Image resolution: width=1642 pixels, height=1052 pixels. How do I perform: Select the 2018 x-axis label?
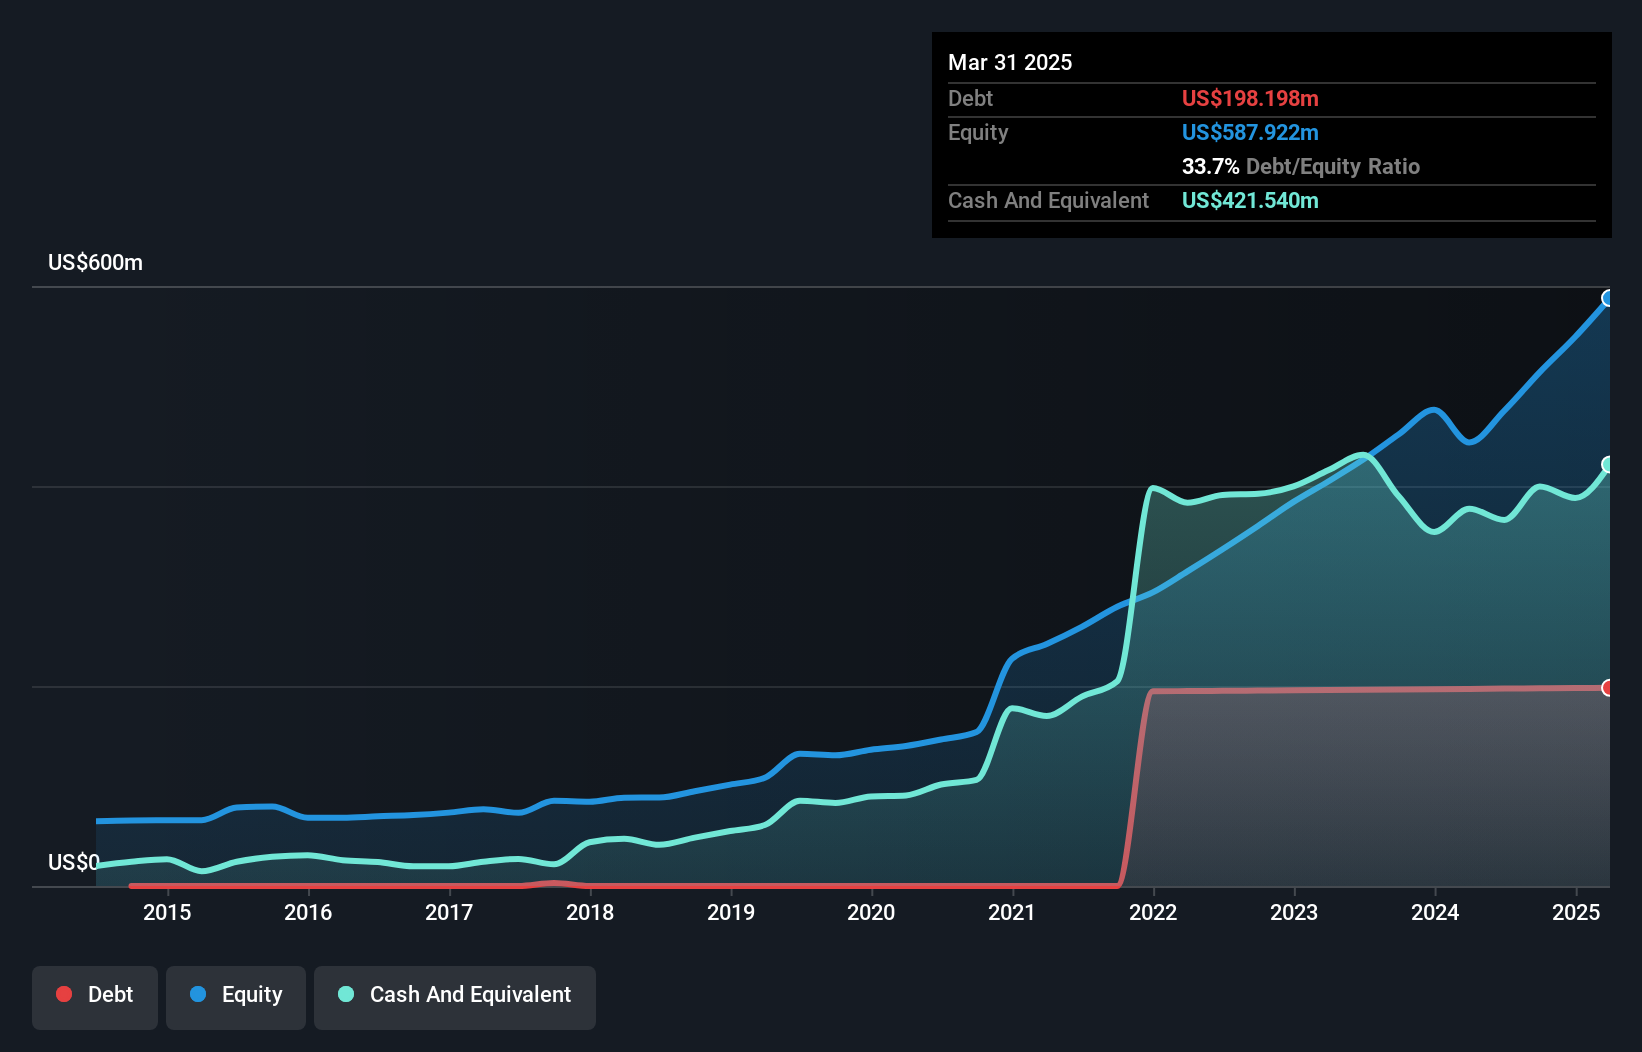point(590,912)
